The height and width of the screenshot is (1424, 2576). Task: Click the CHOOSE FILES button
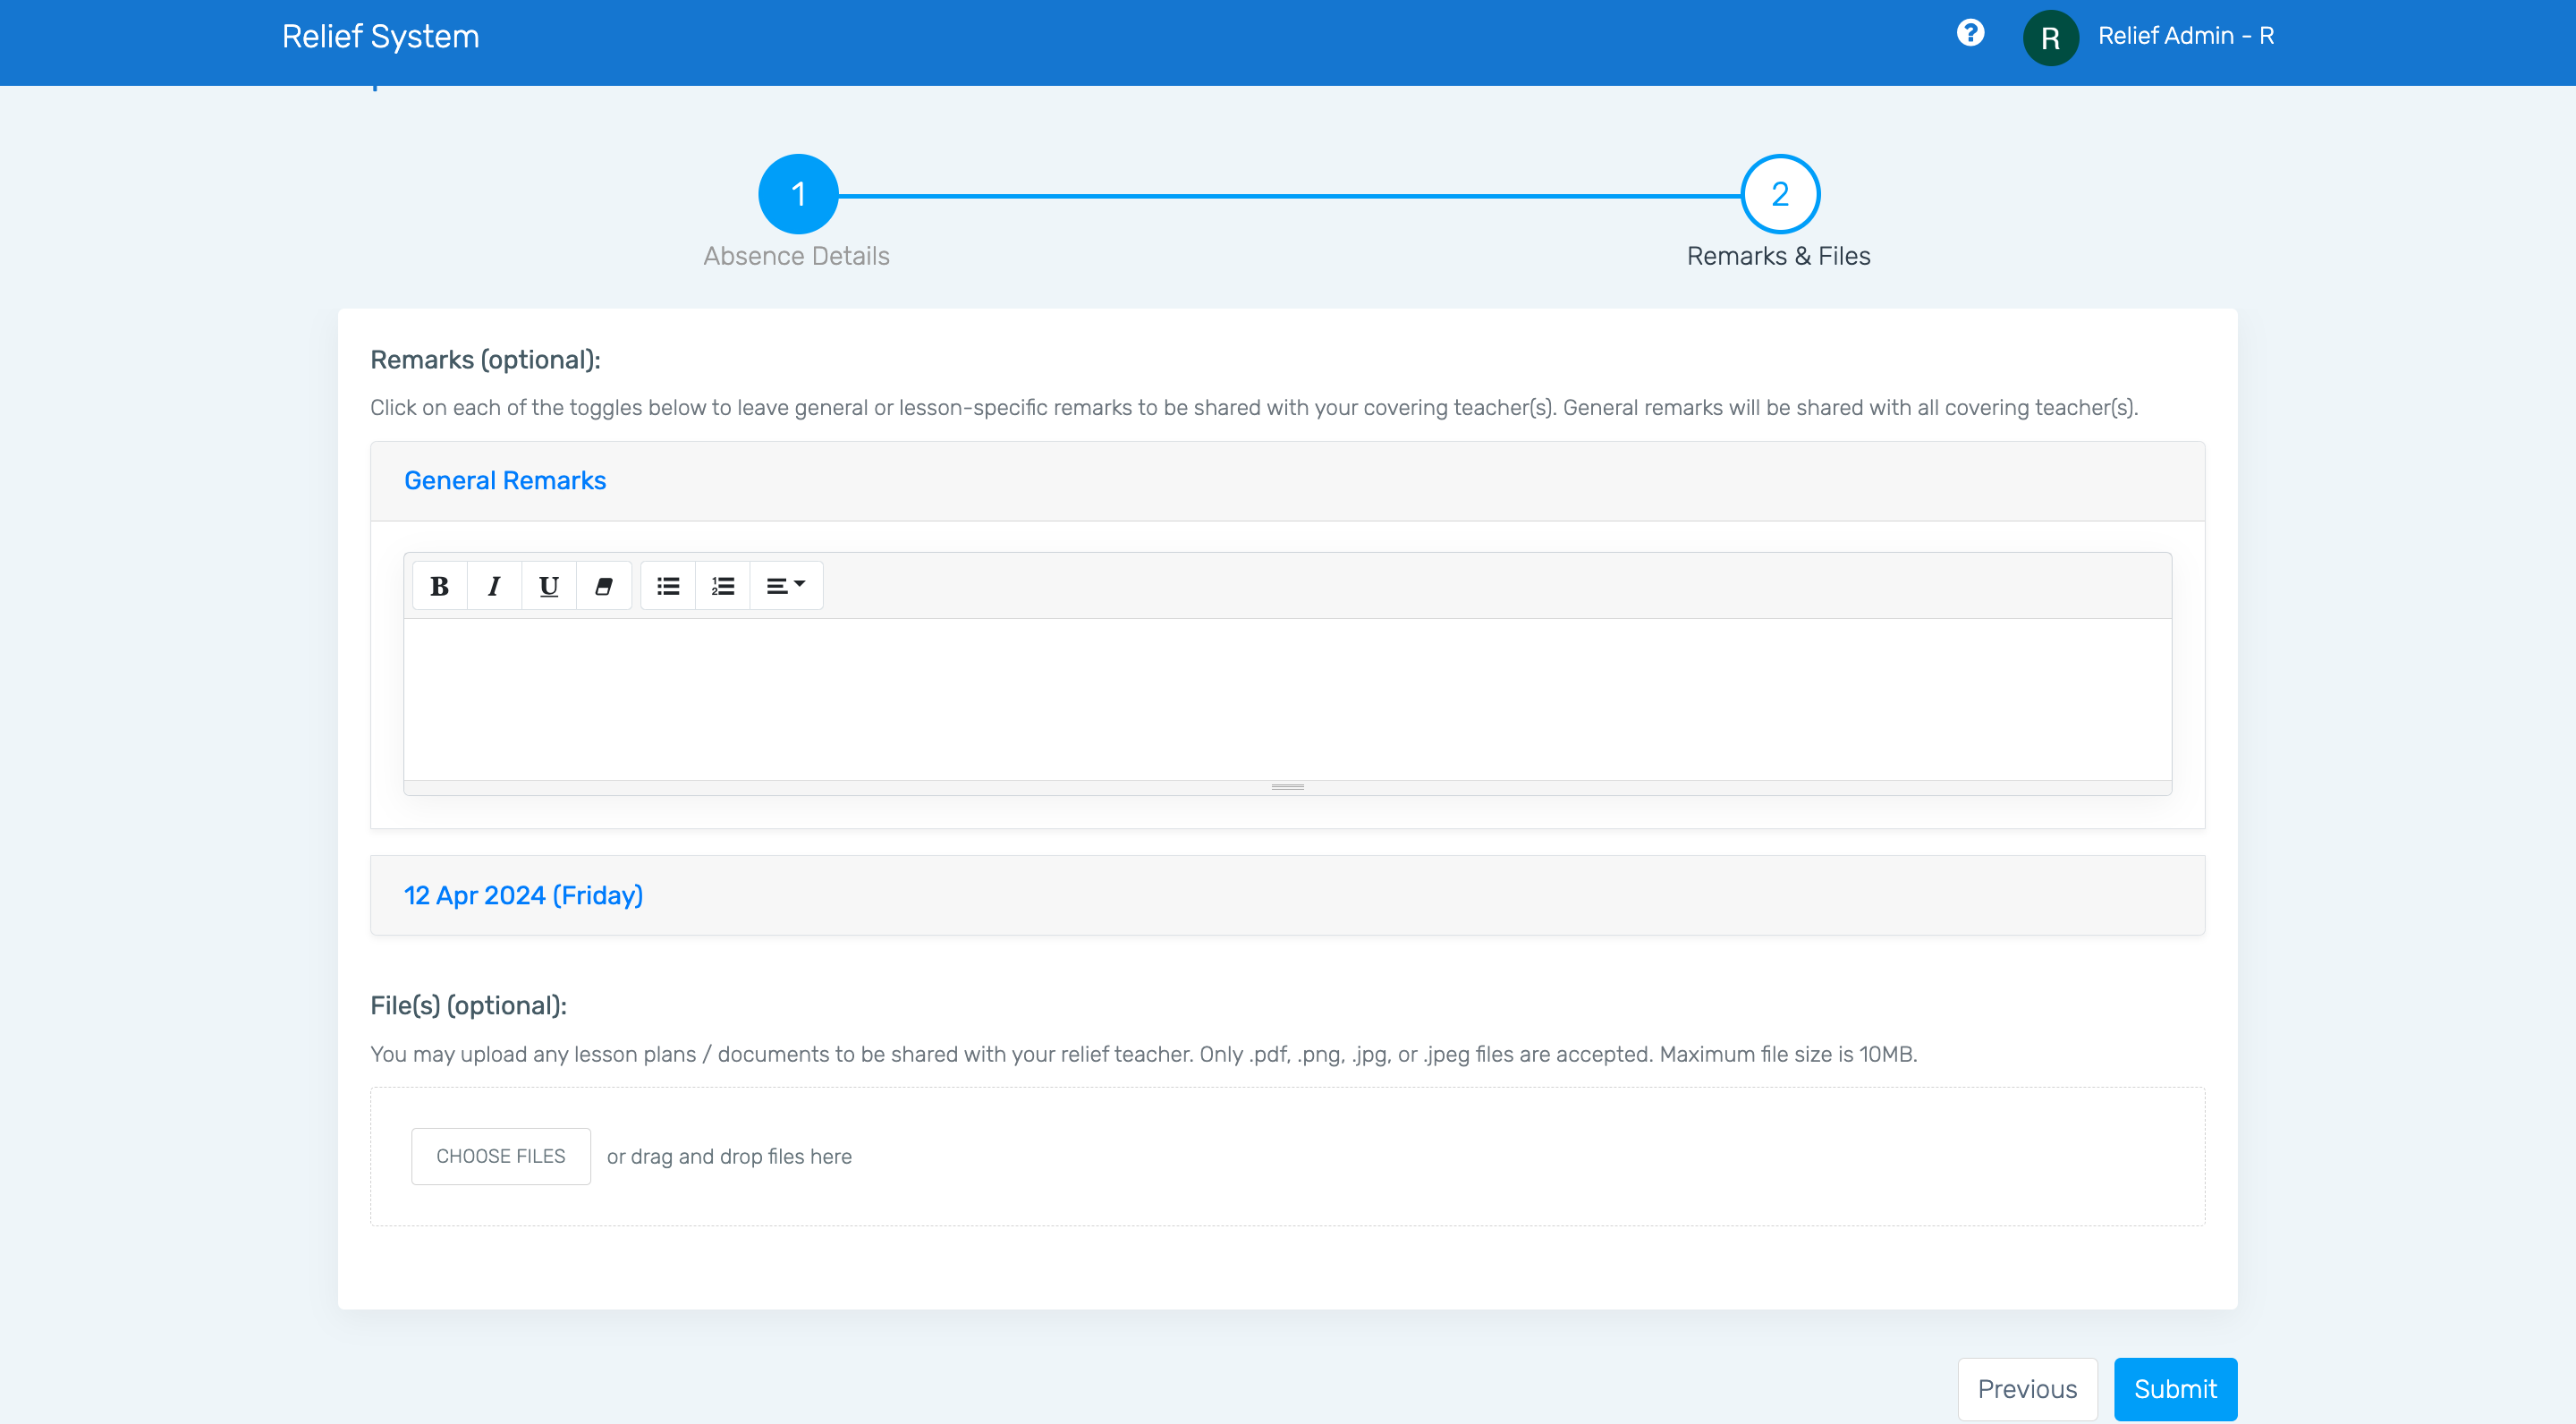pyautogui.click(x=500, y=1156)
